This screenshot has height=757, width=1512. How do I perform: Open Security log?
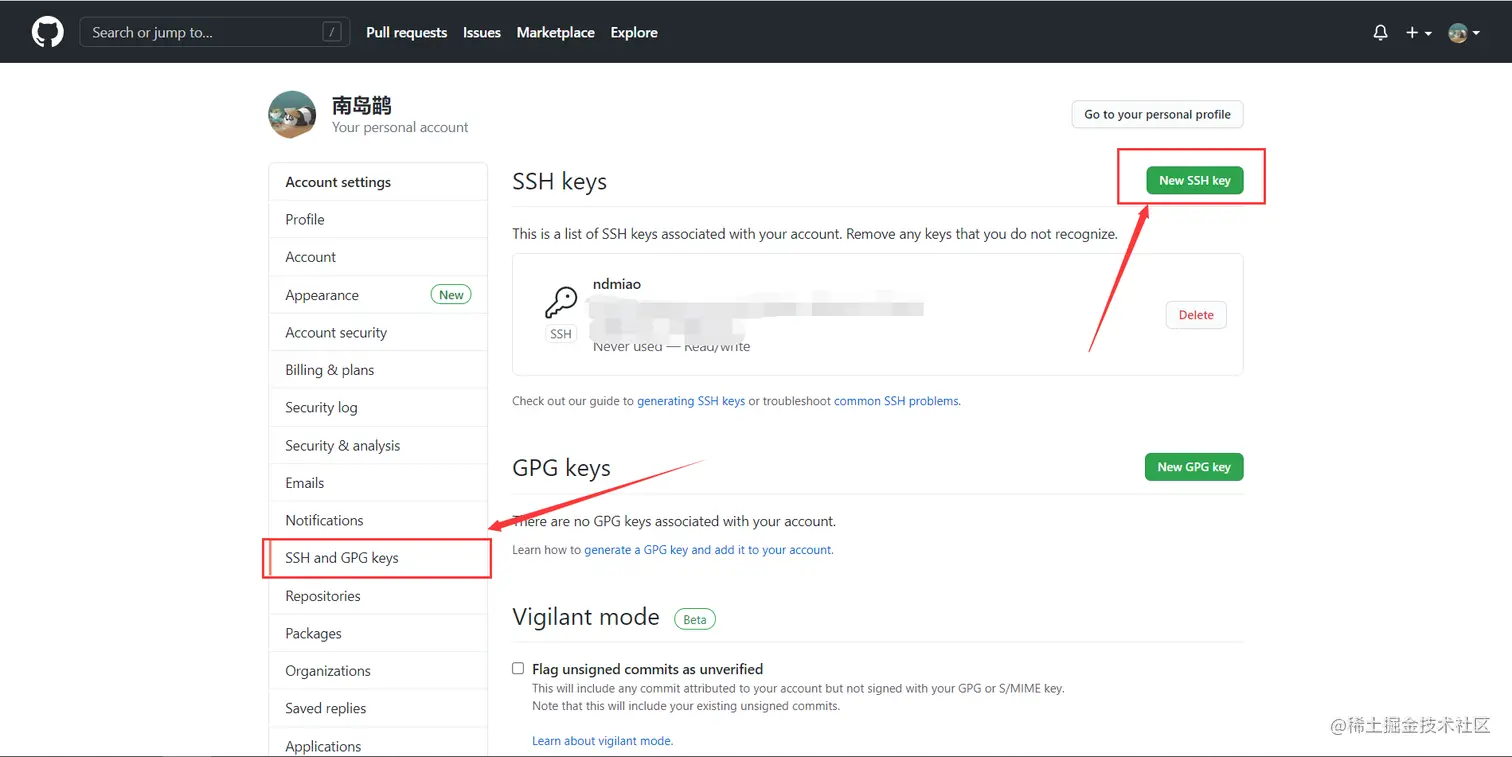(x=378, y=407)
